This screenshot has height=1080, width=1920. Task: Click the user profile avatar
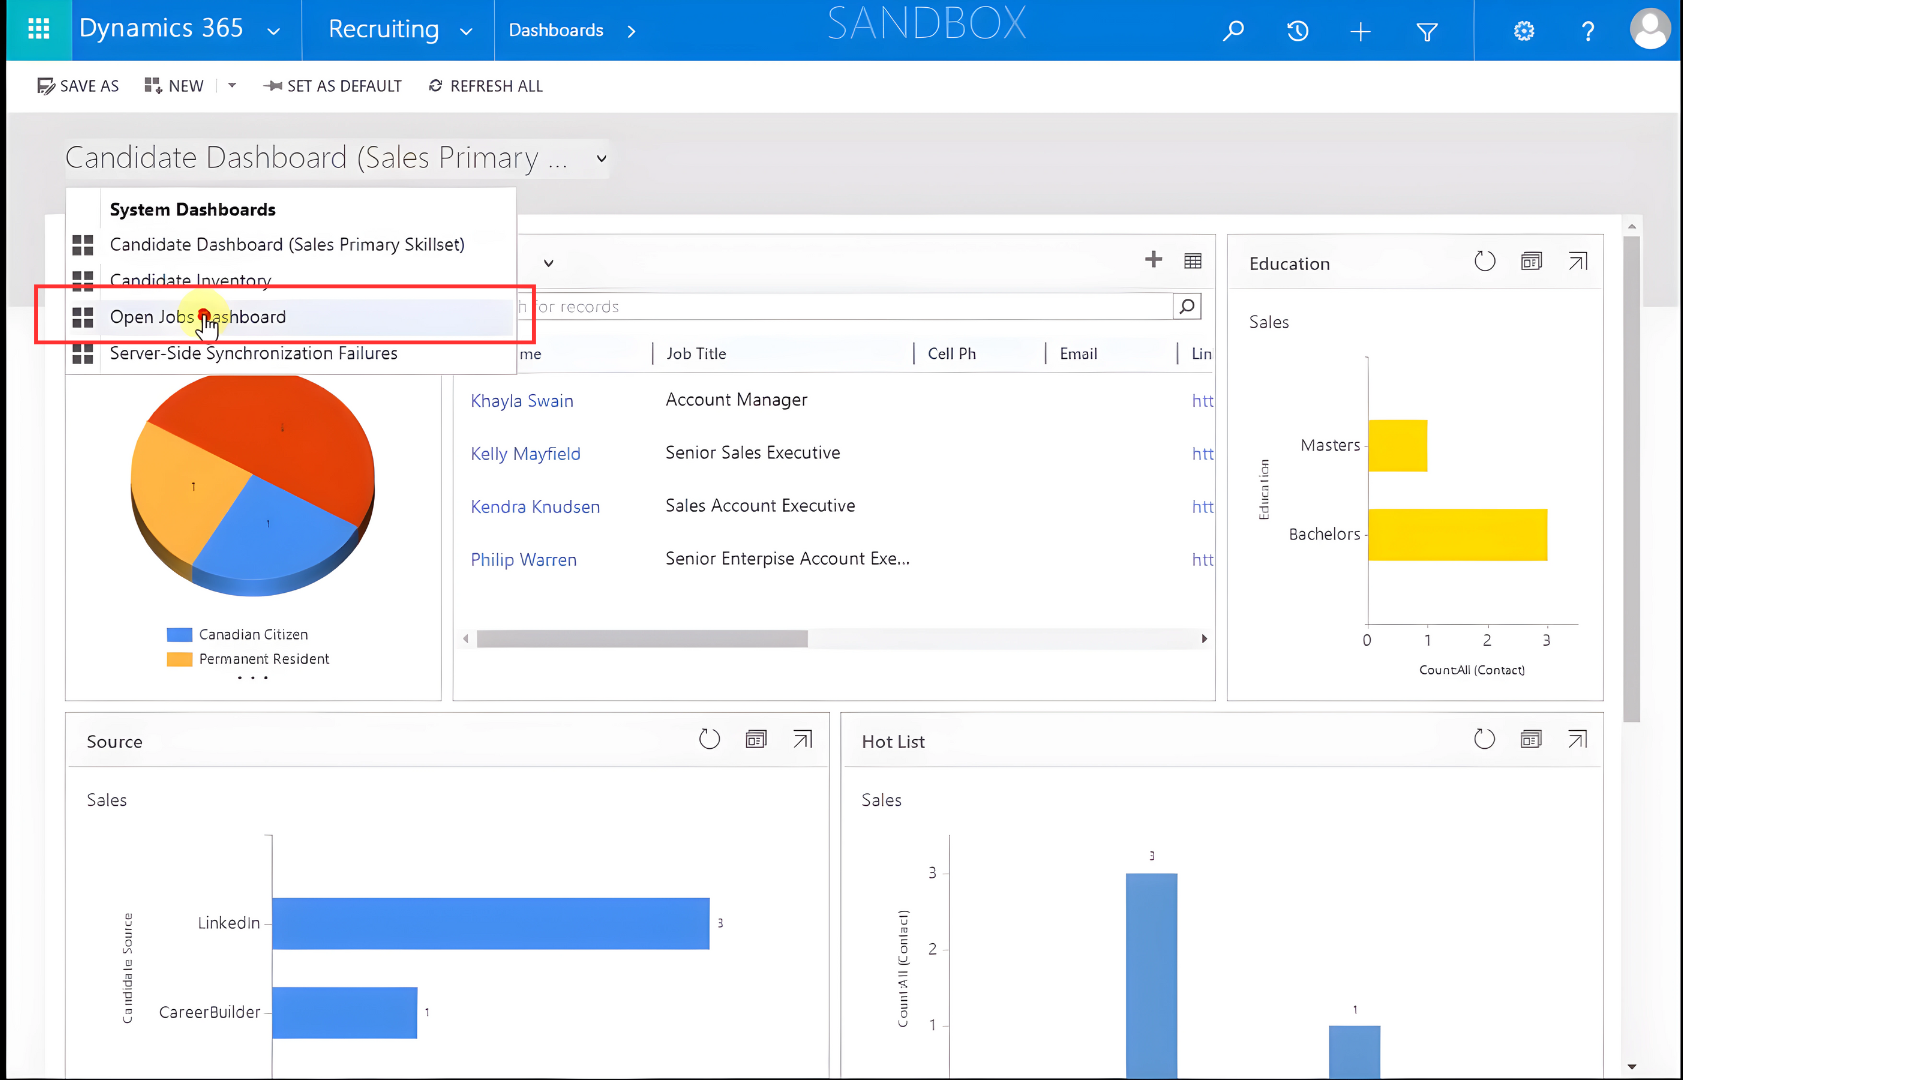1650,29
